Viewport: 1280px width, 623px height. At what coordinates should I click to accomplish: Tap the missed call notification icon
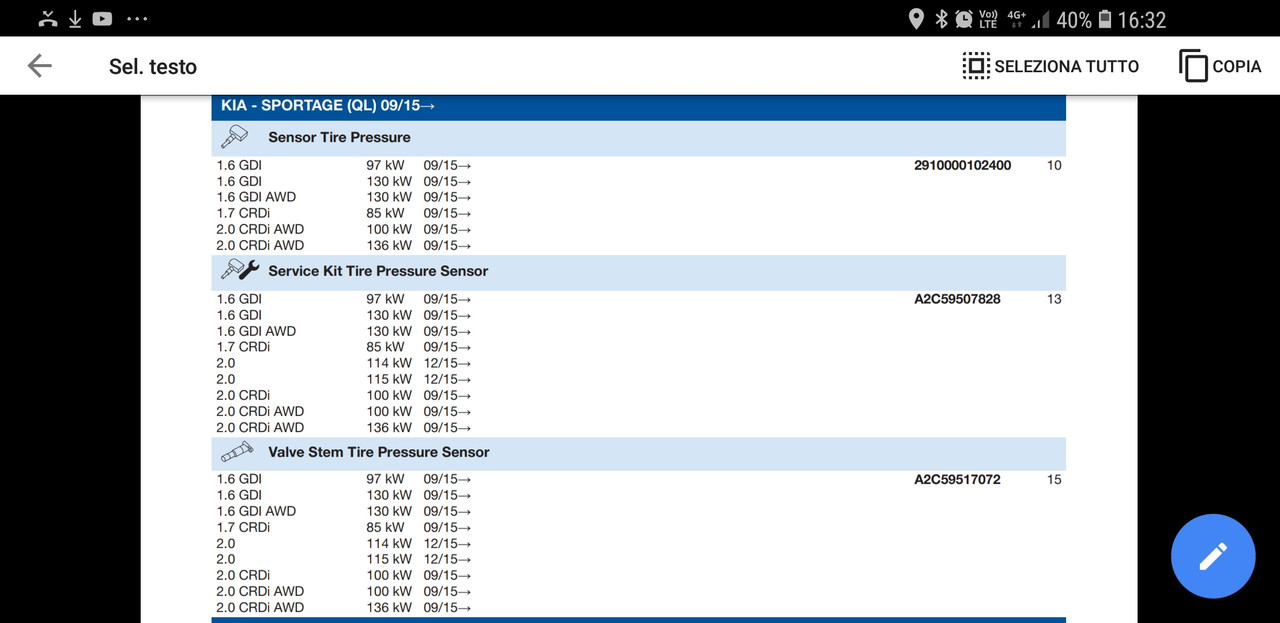(47, 18)
